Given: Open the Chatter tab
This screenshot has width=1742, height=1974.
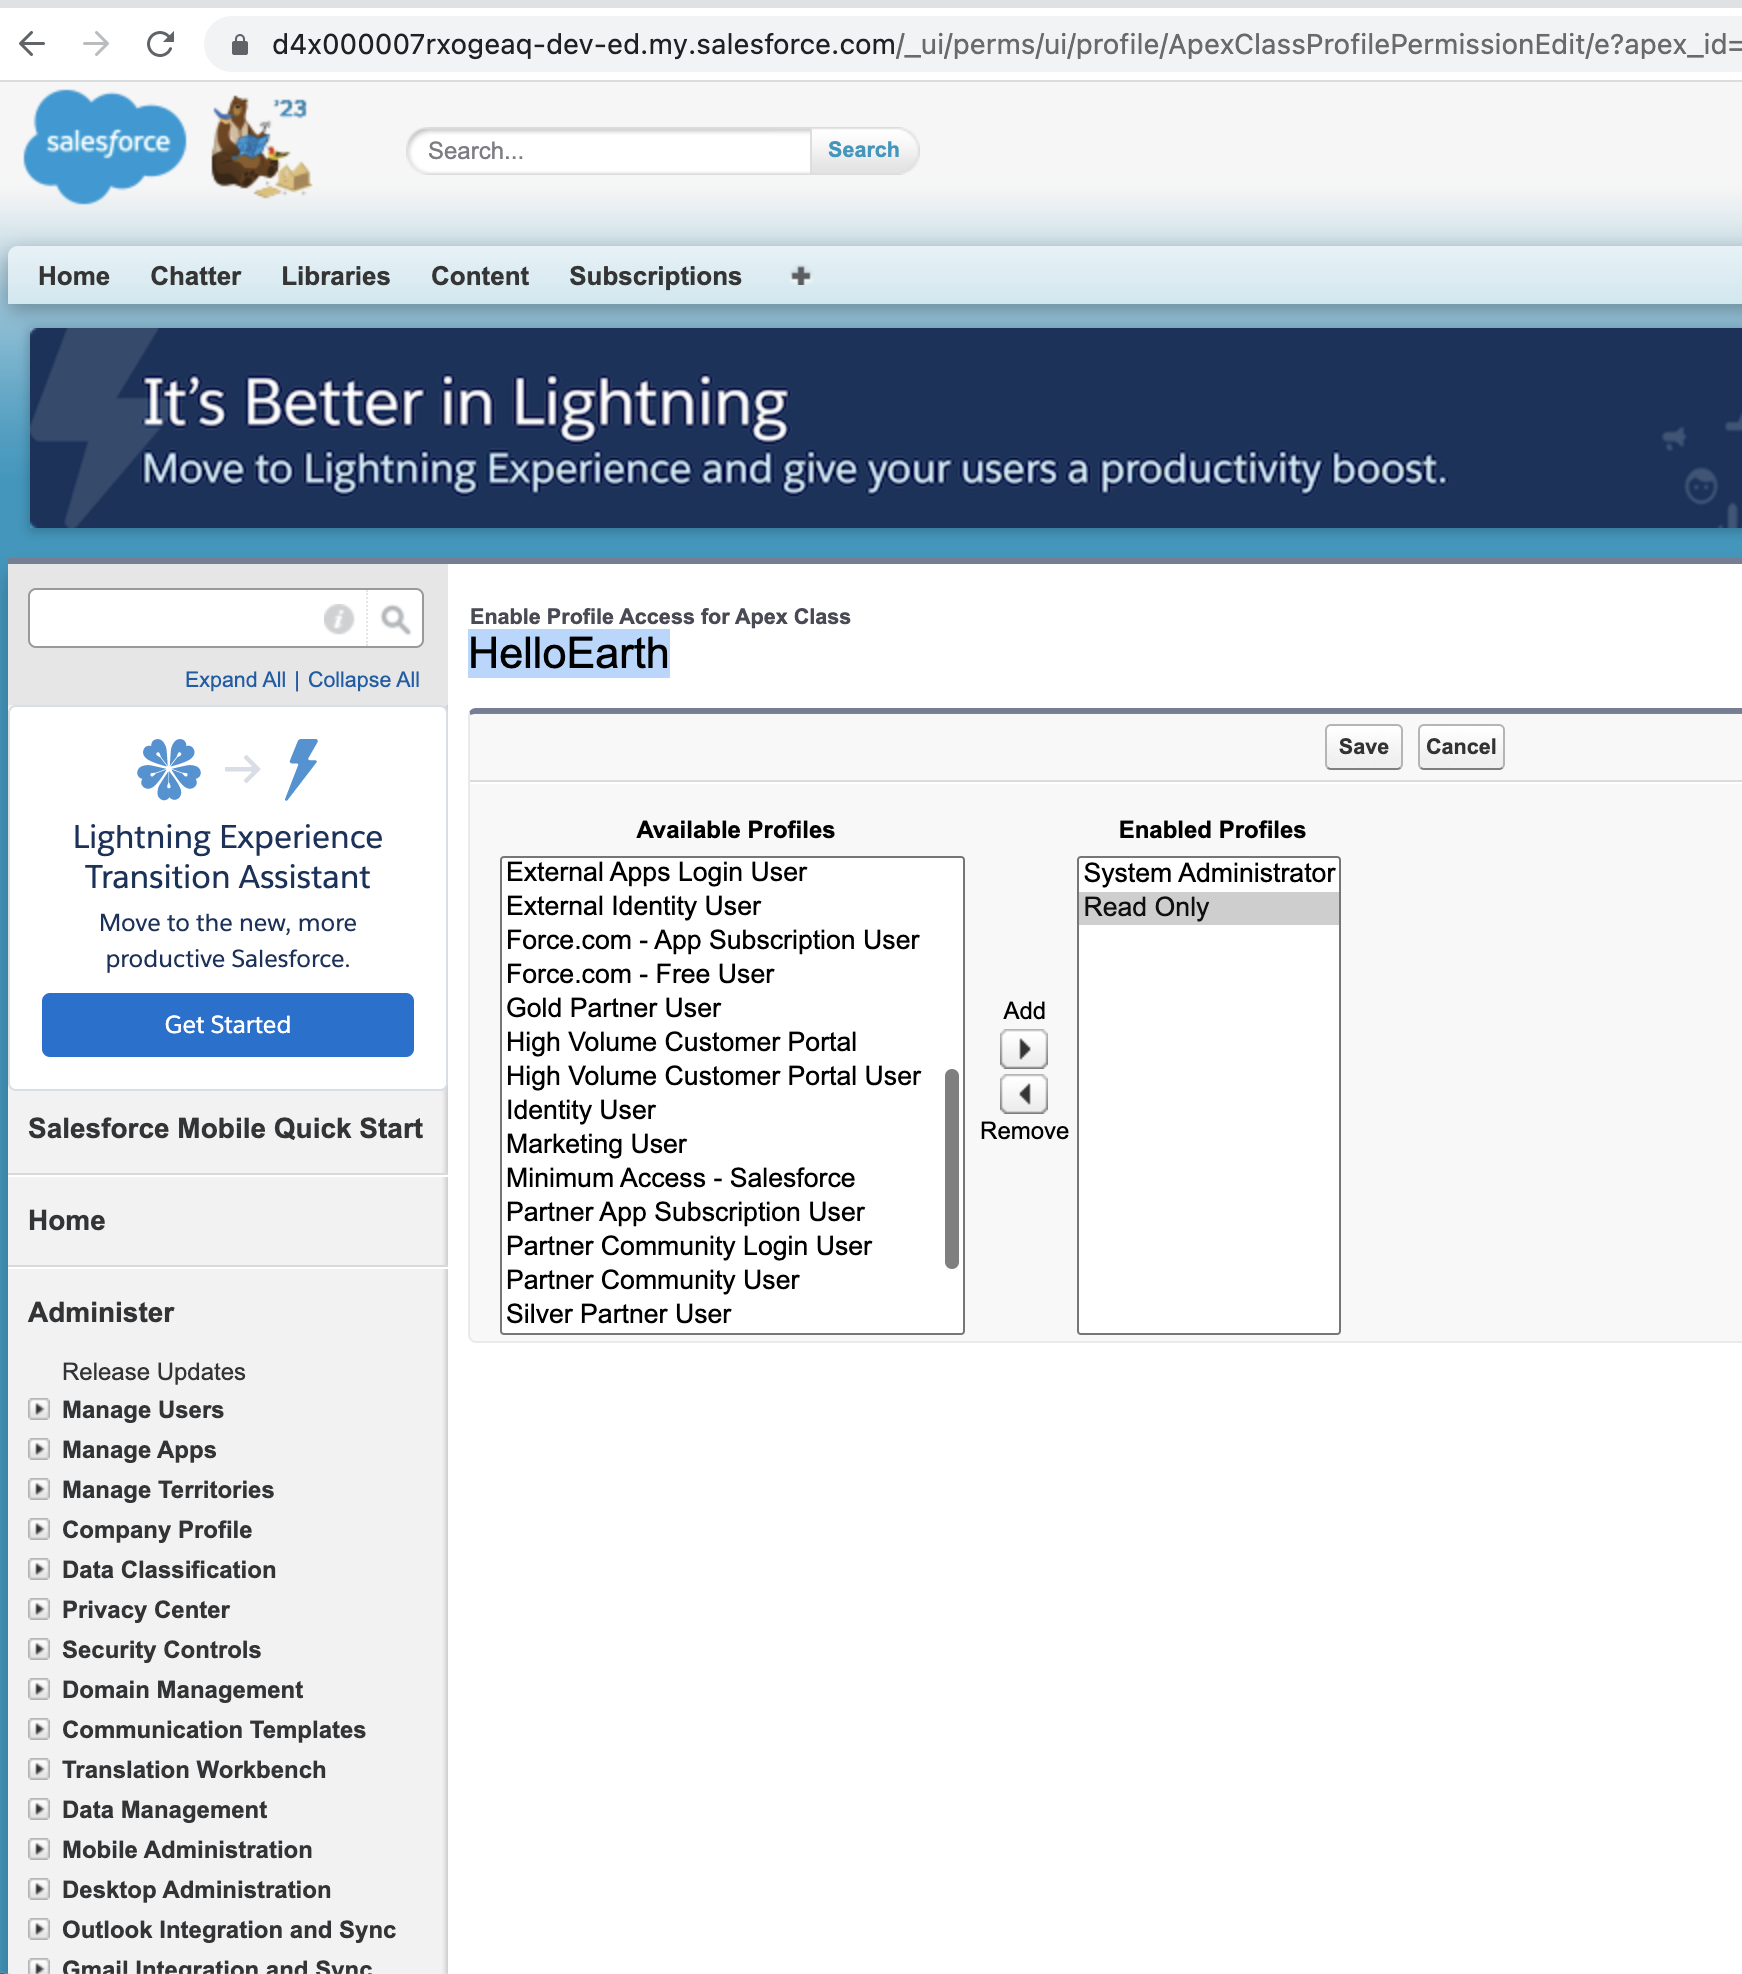Looking at the screenshot, I should click(196, 276).
